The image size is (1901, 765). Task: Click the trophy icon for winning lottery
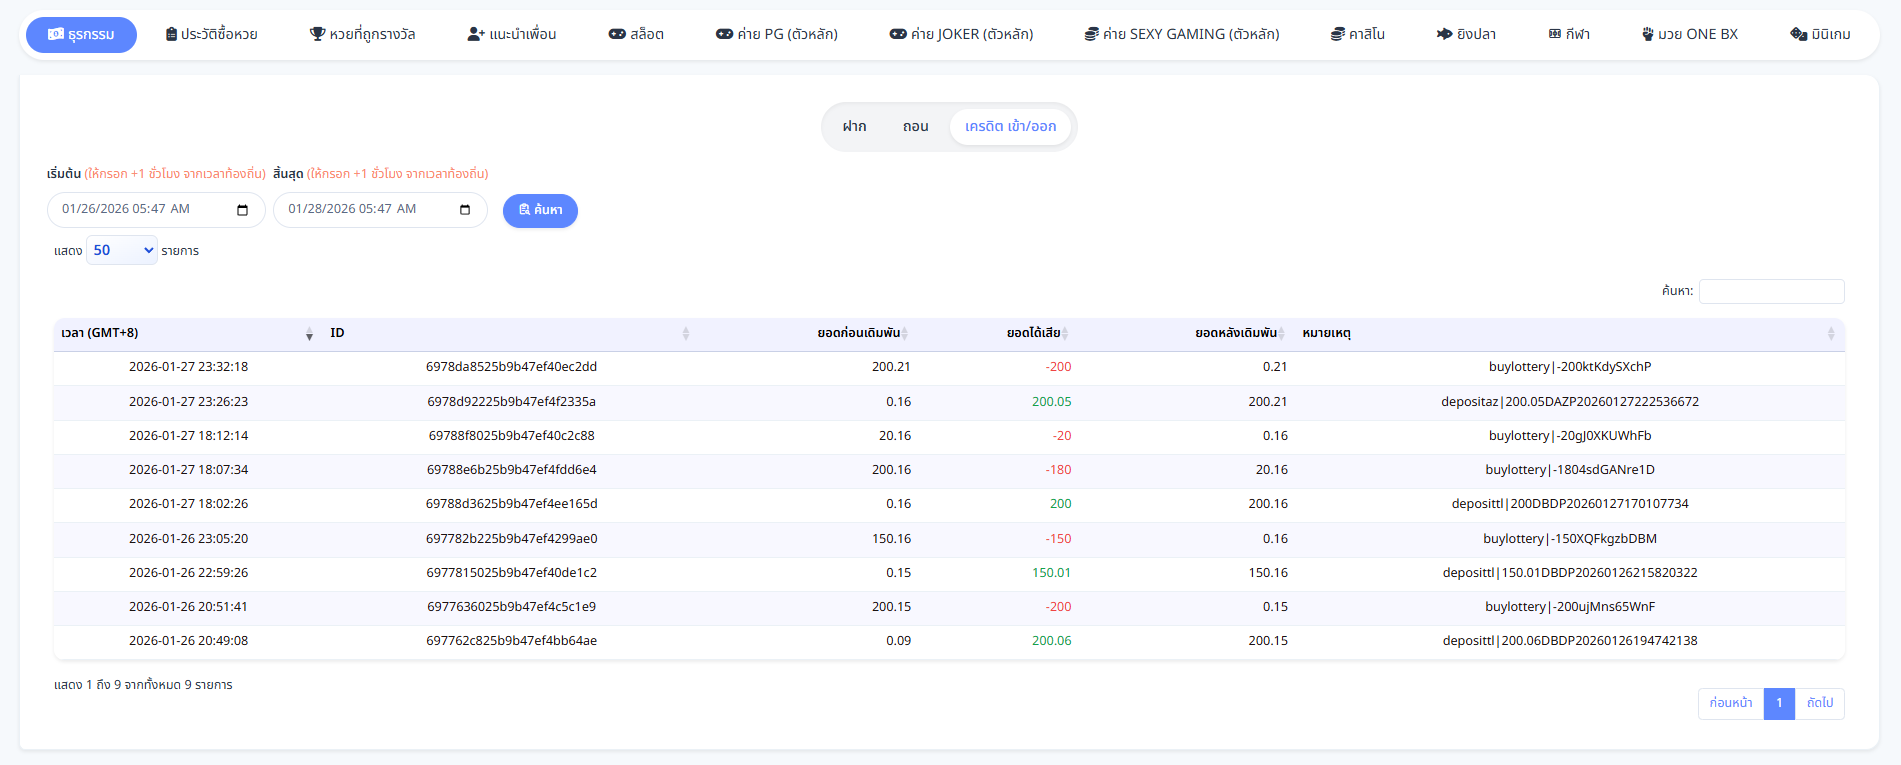pos(318,34)
